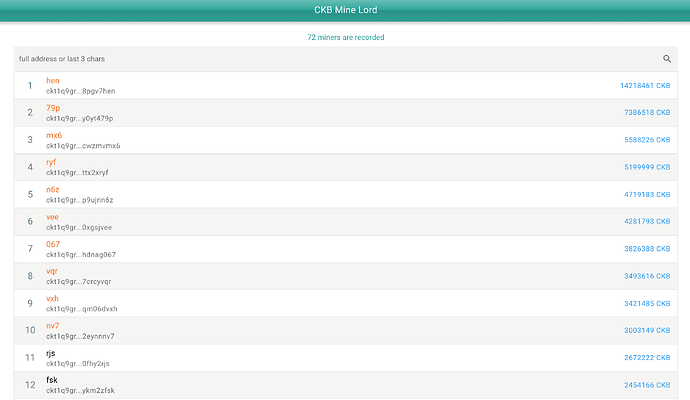Select miner 067 in rank 7
This screenshot has height=400, width=690.
coord(53,244)
